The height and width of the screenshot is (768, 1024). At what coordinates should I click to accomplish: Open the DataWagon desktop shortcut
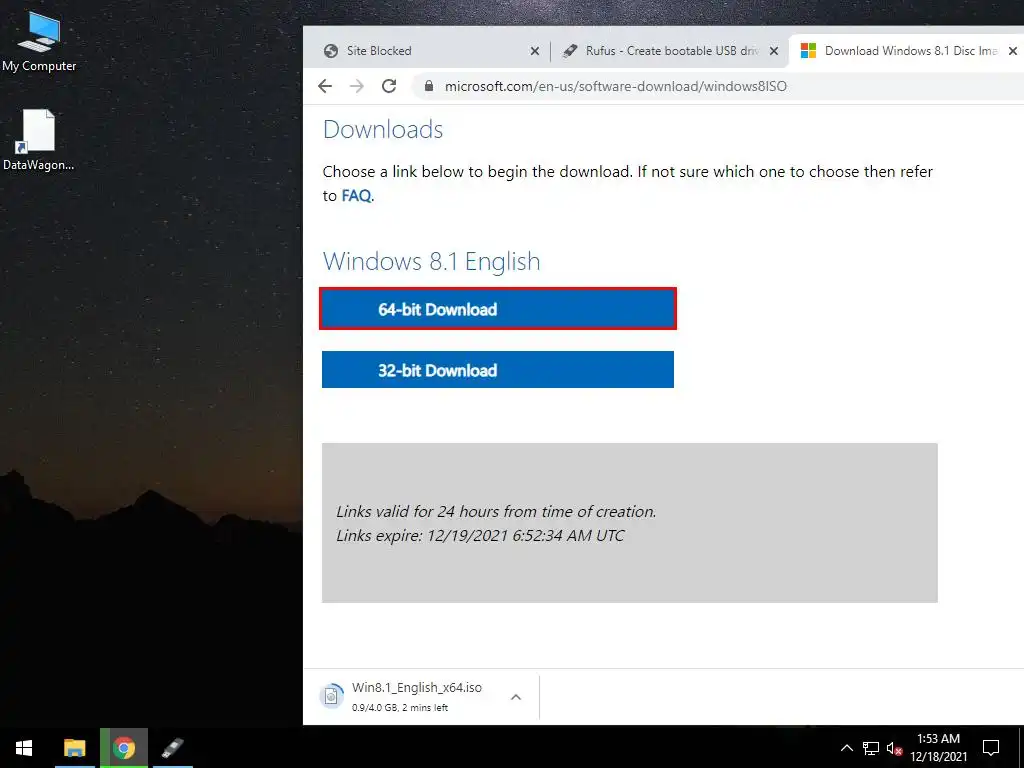coord(39,140)
